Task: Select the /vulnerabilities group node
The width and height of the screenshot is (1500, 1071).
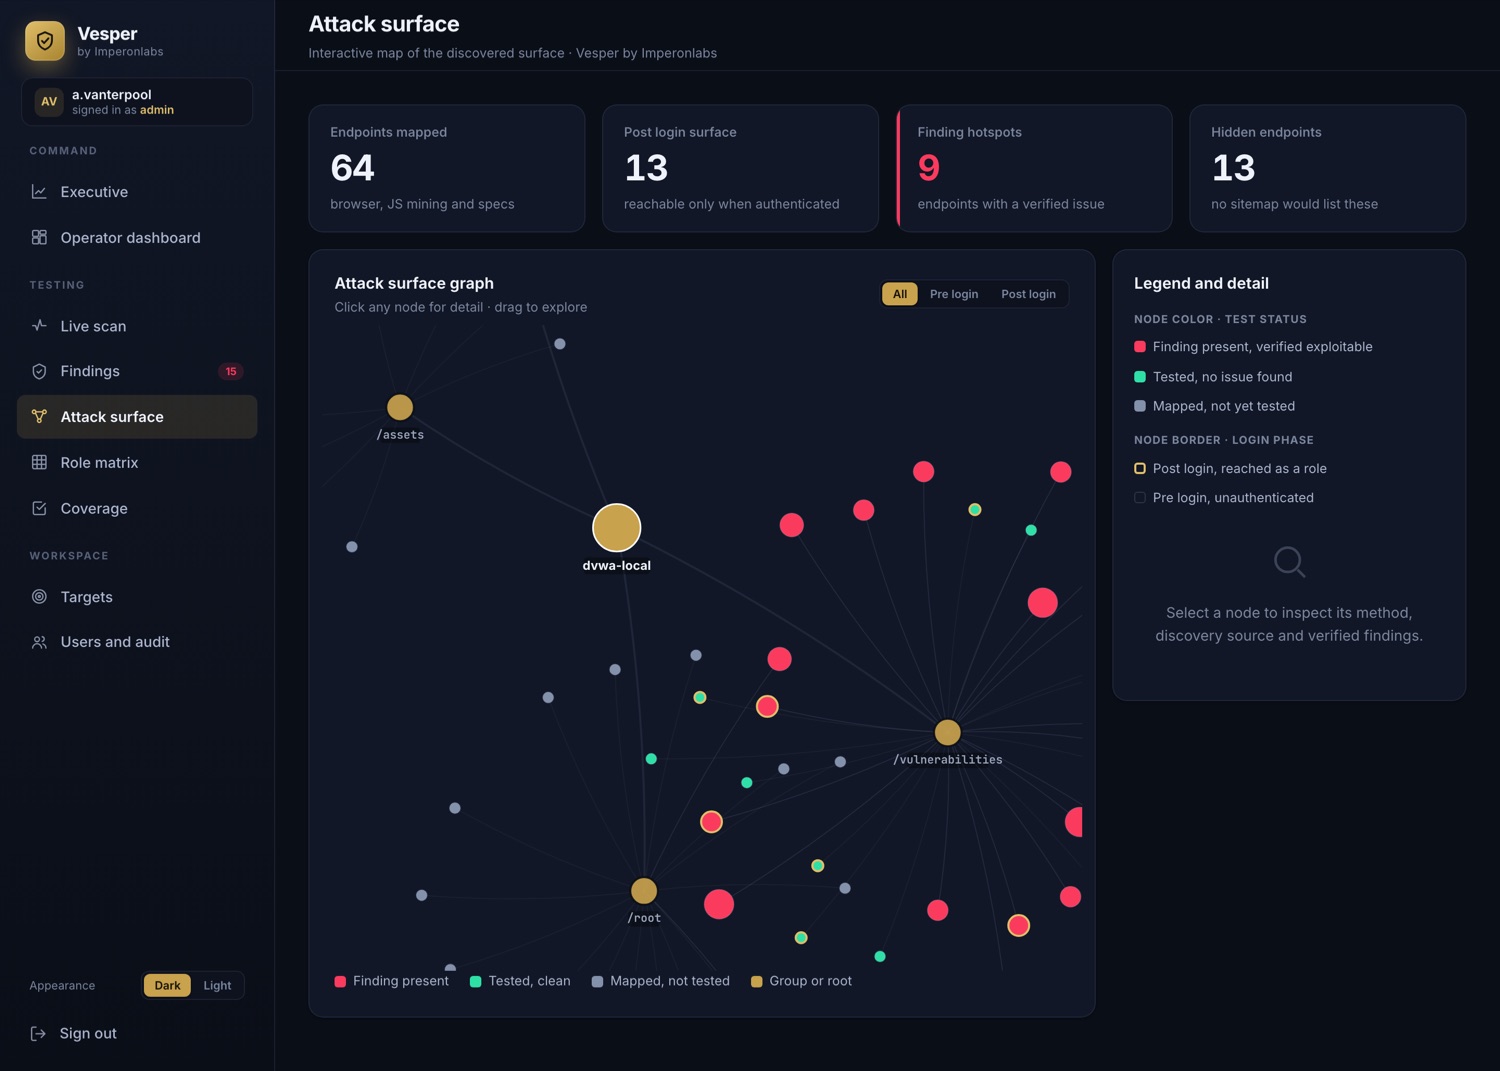Action: (x=947, y=732)
